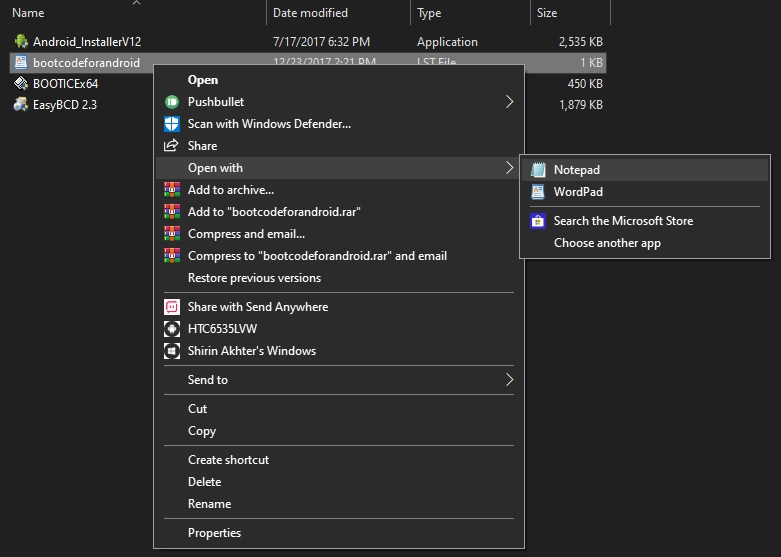Click the Send Anywhere share icon
This screenshot has width=781, height=557.
(x=171, y=307)
